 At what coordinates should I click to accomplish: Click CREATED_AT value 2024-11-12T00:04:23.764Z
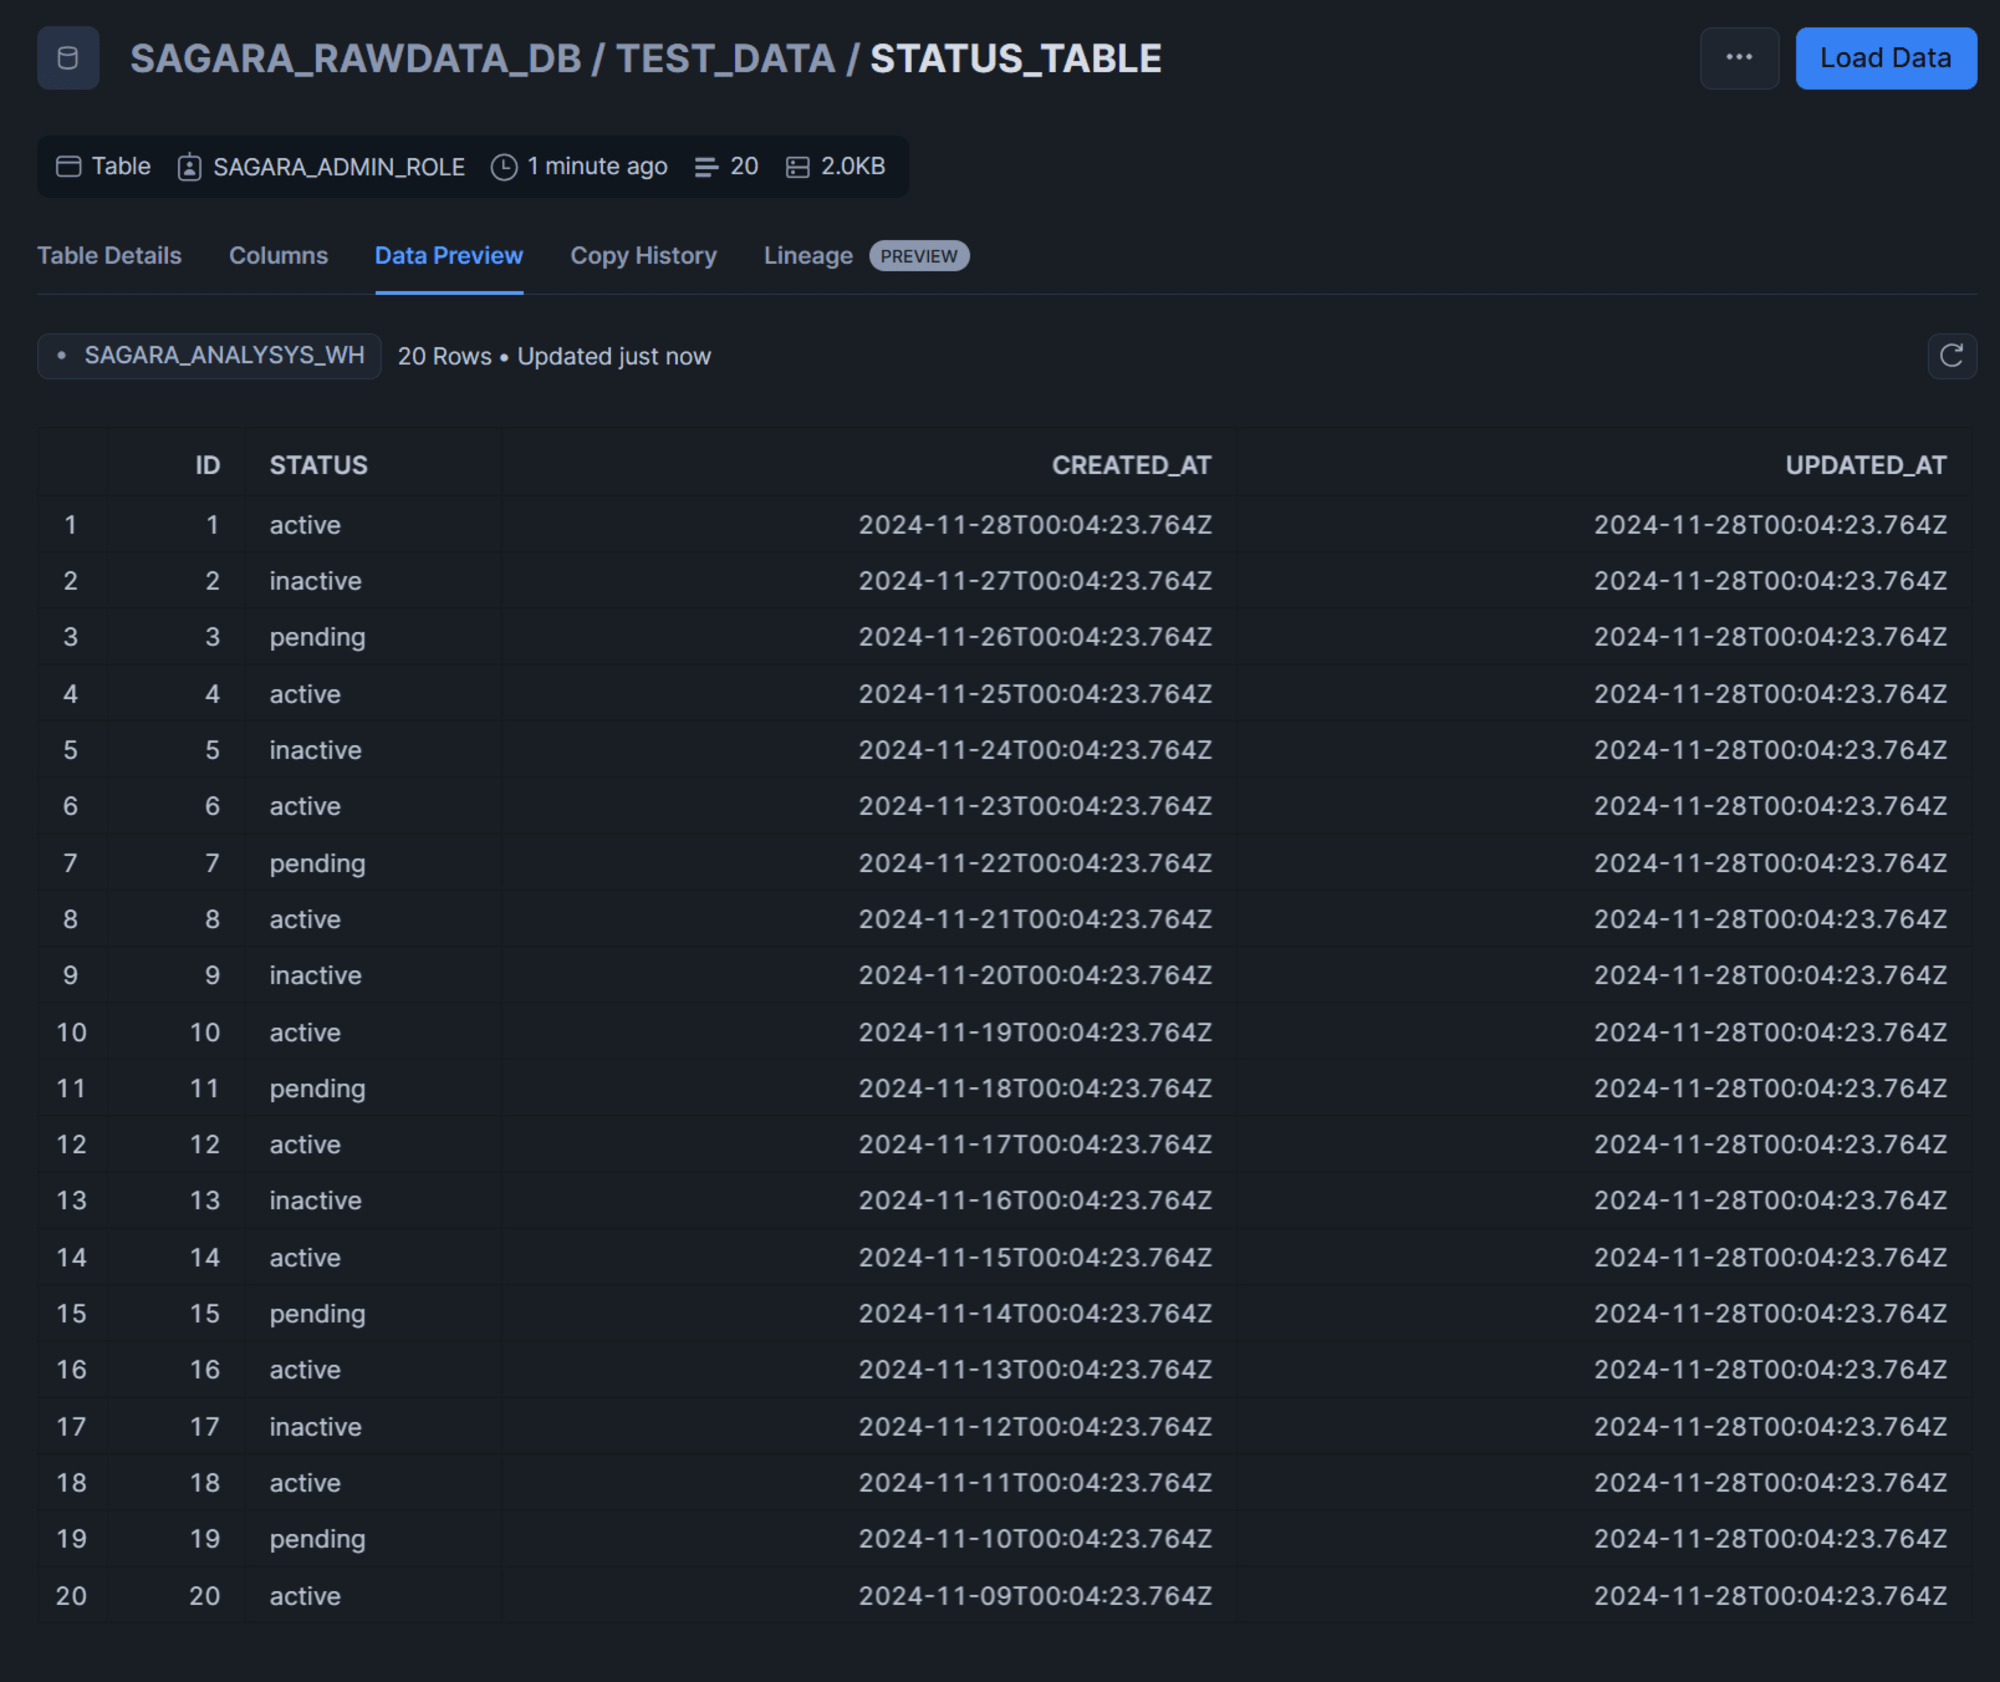(x=1035, y=1426)
